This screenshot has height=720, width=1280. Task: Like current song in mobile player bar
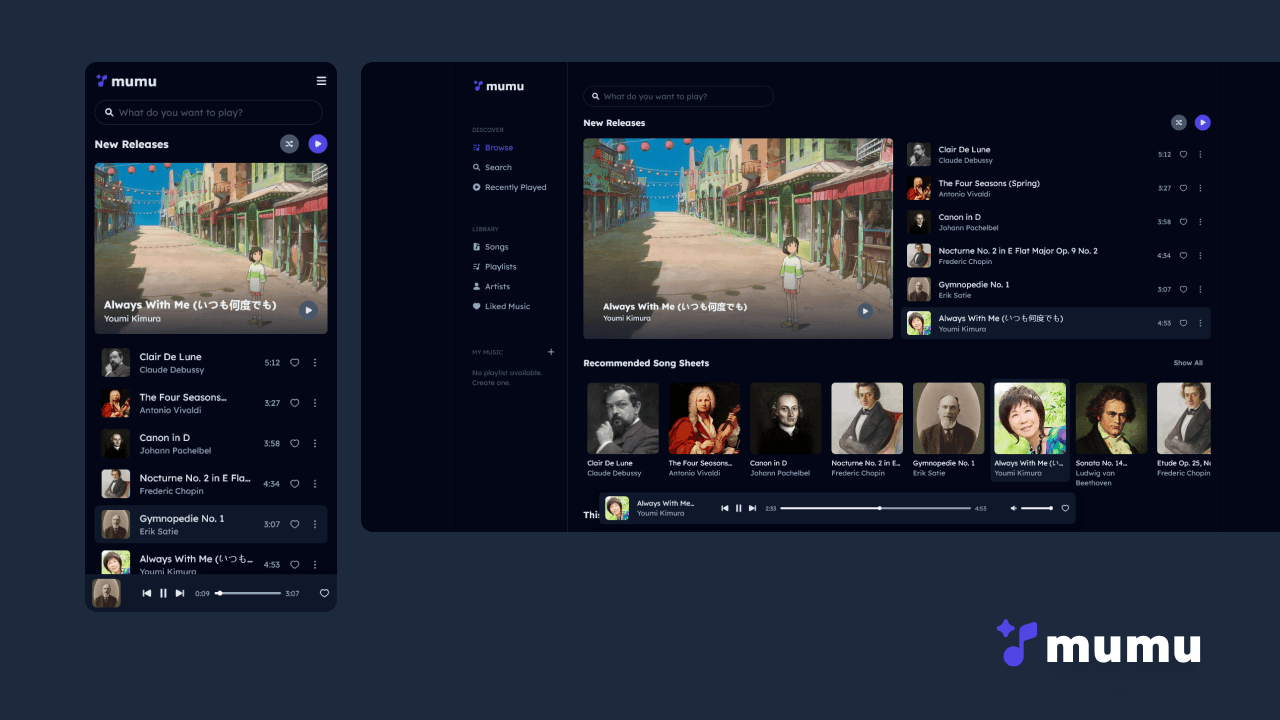[324, 593]
